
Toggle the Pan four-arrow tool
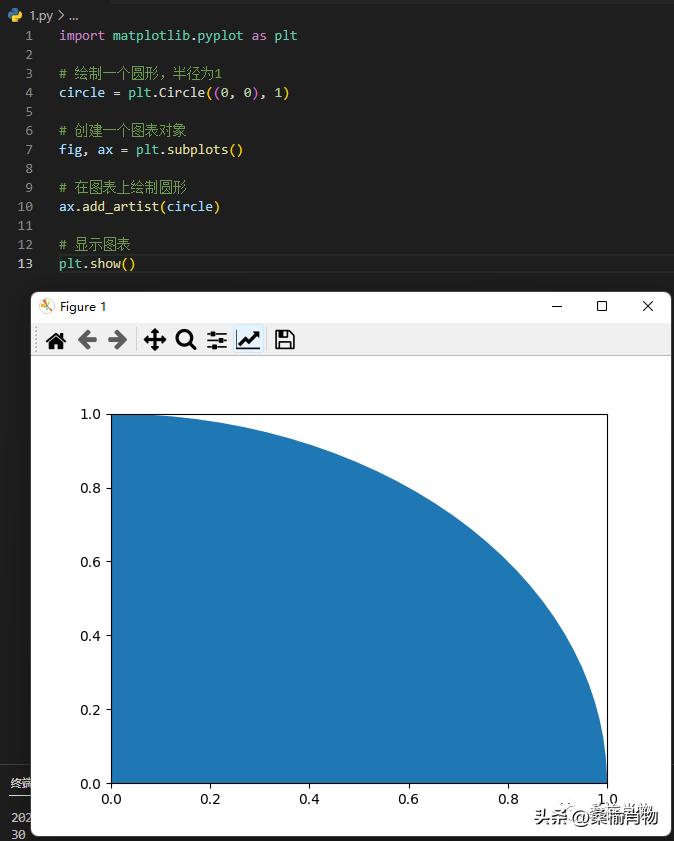tap(155, 340)
